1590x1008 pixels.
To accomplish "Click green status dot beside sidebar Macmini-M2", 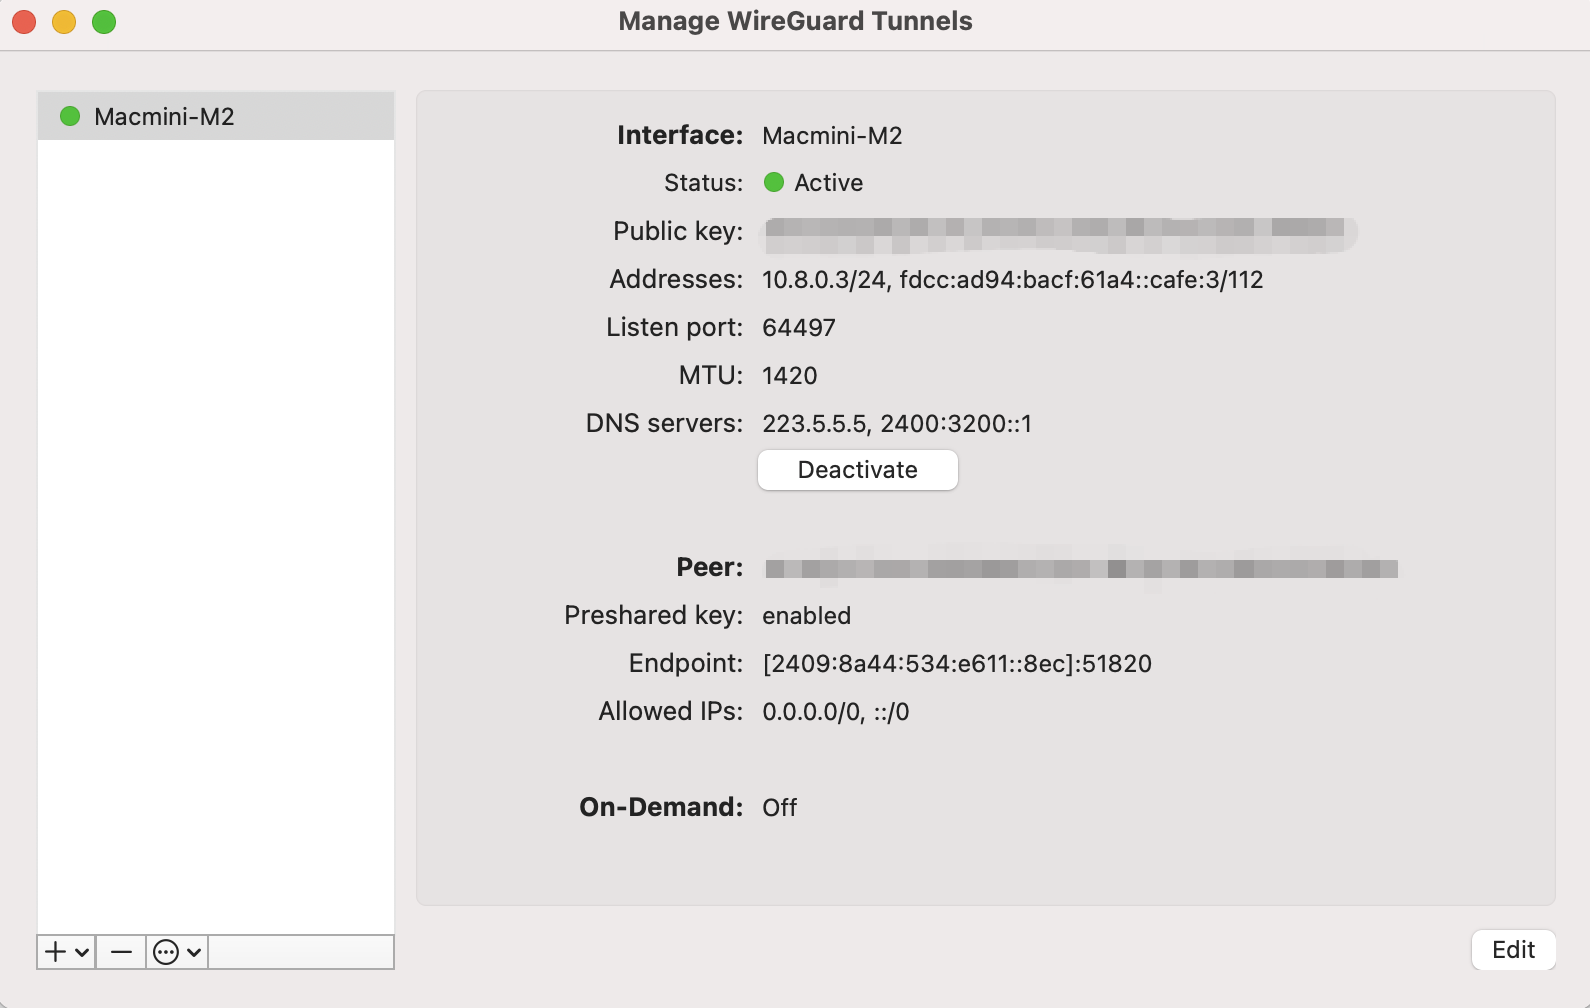I will point(70,117).
